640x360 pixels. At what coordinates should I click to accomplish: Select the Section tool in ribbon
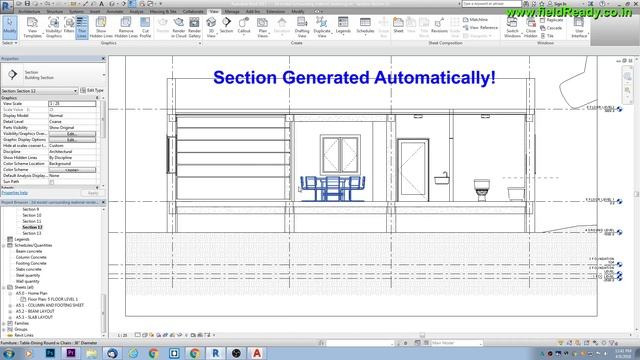click(226, 25)
